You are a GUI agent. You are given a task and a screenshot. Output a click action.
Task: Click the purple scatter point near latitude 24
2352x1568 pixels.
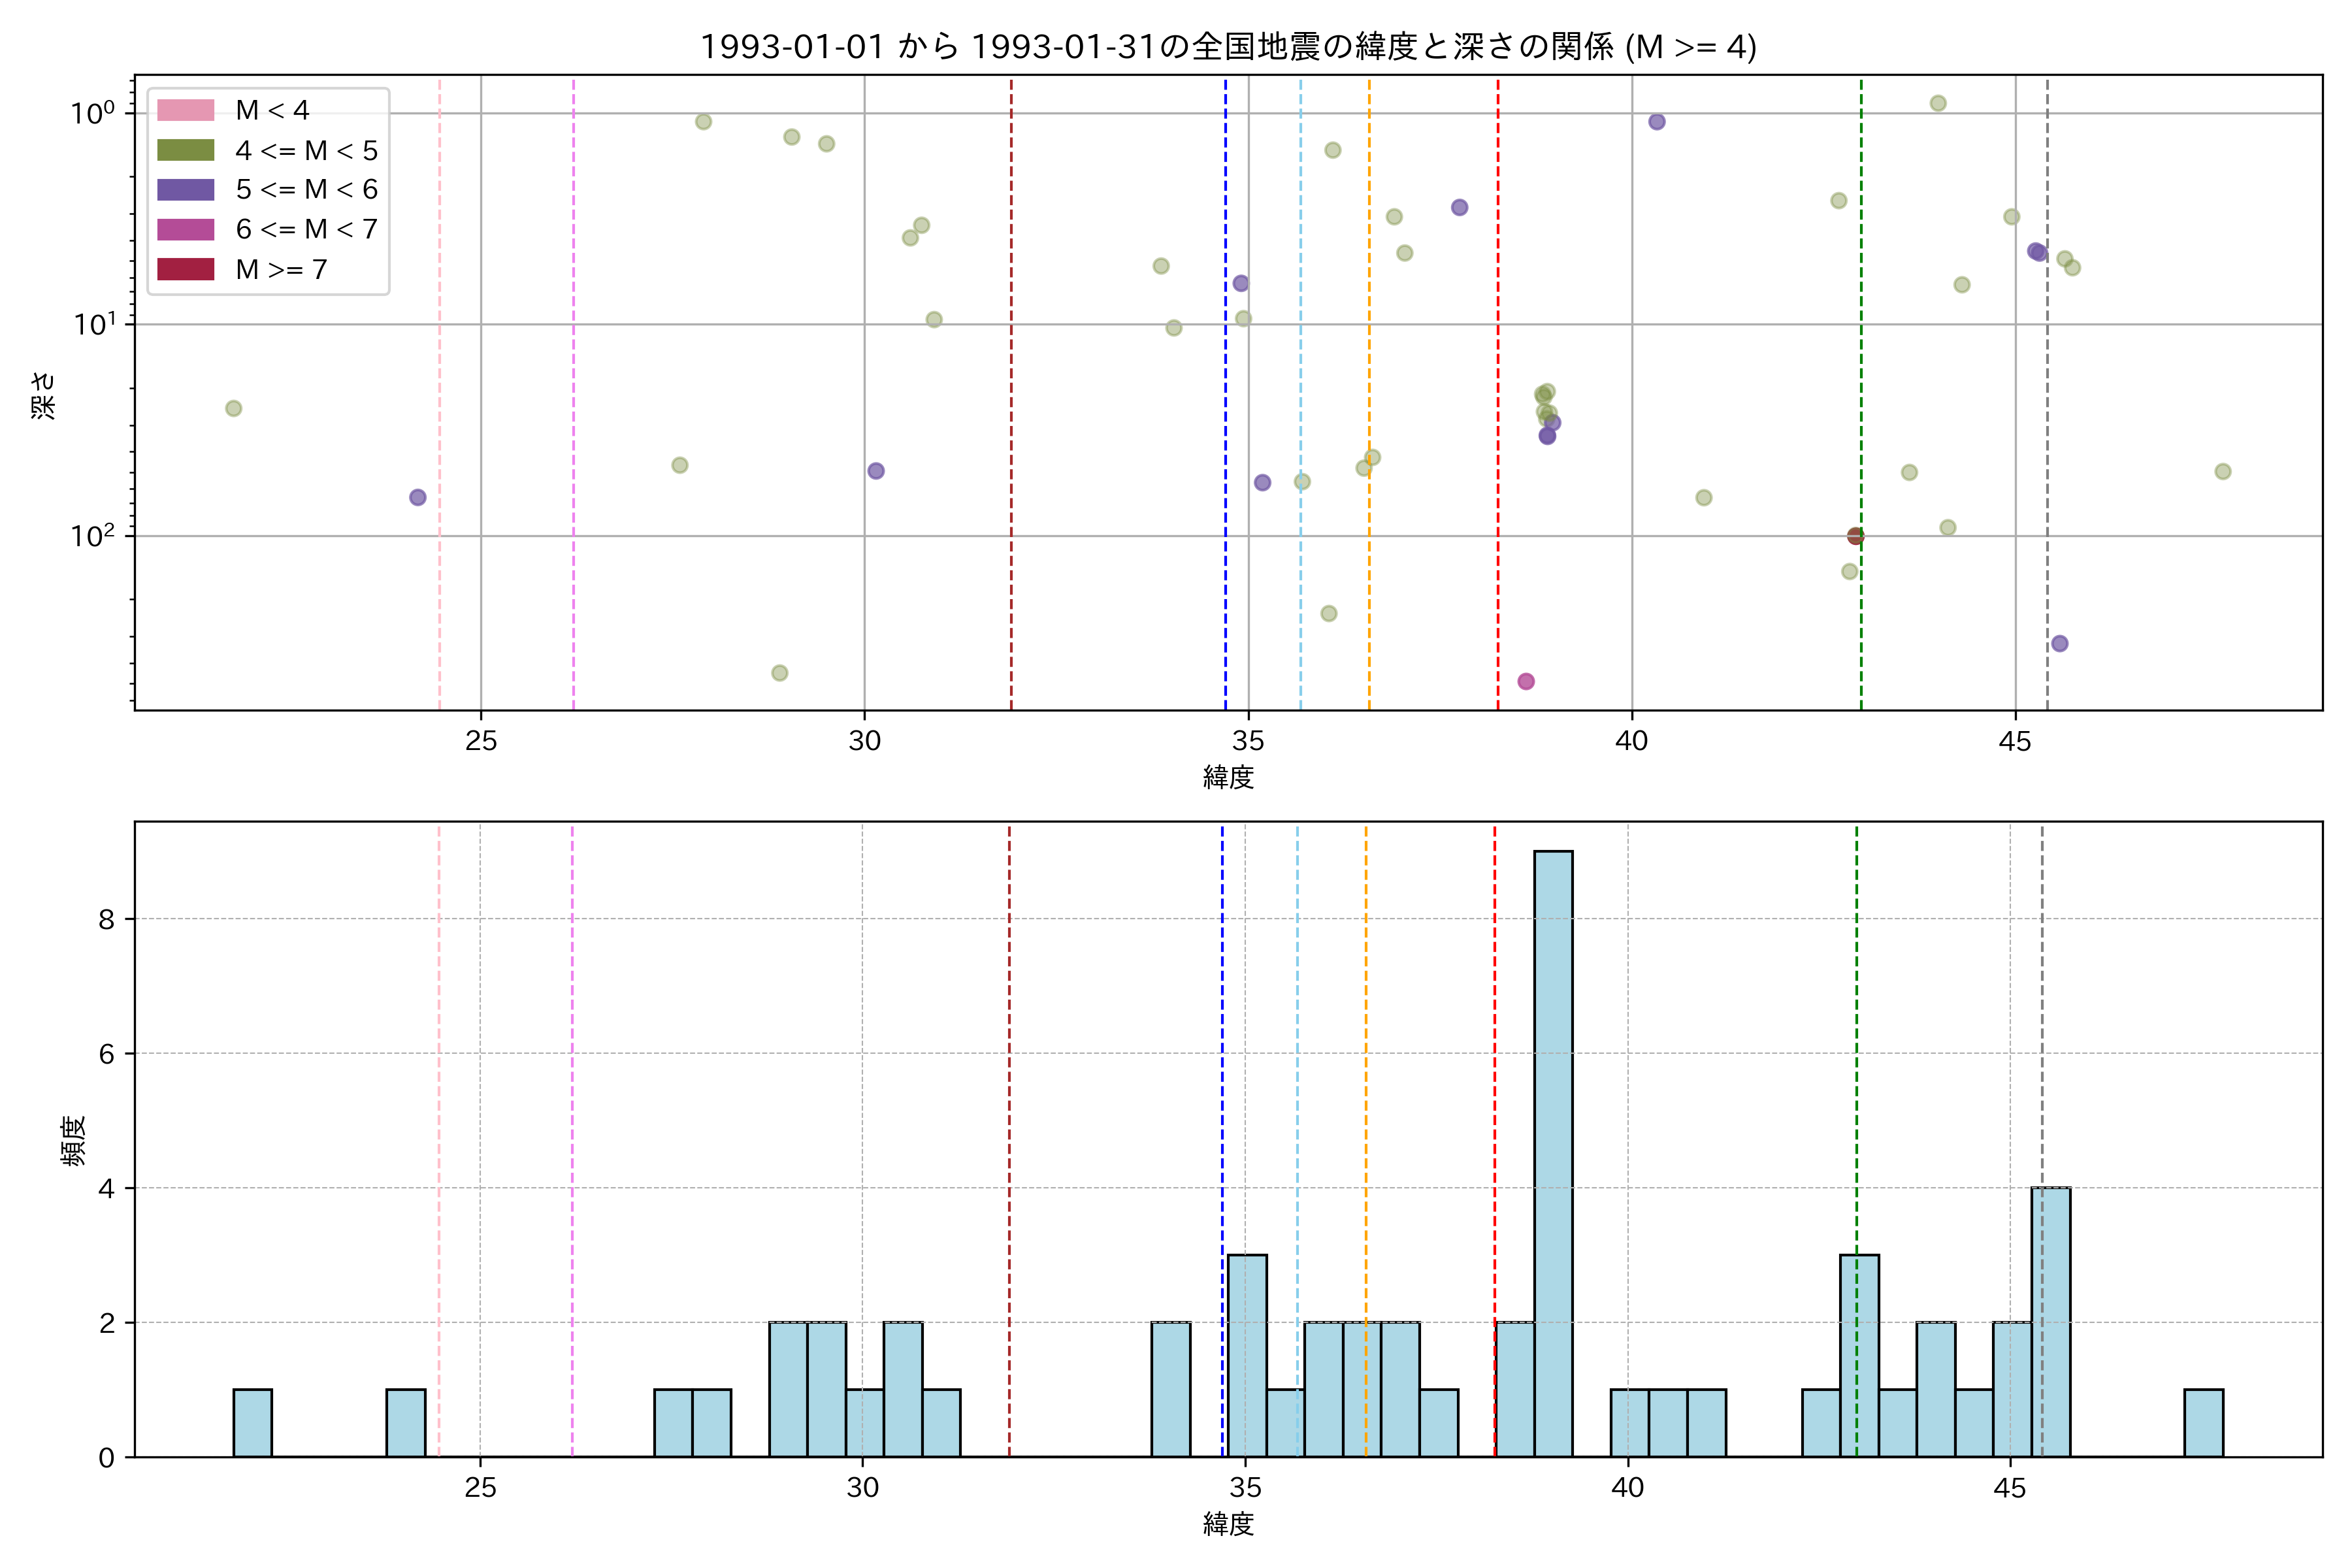pos(418,497)
